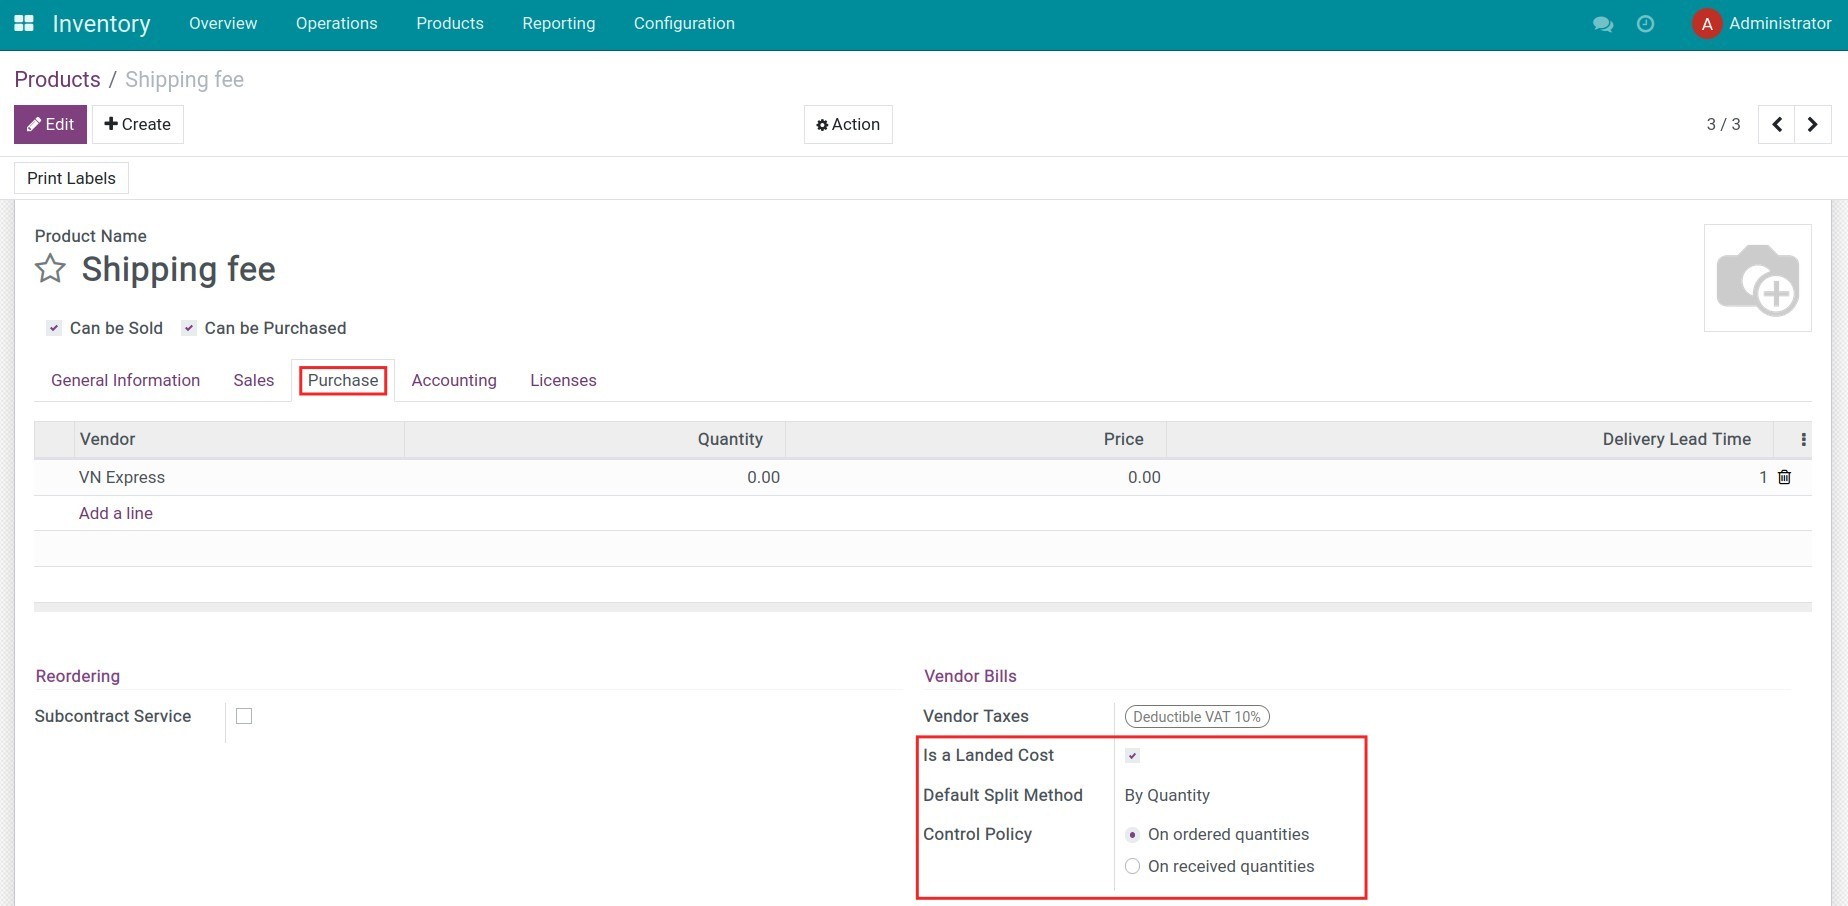Navigate to the next product record
The image size is (1848, 906).
click(x=1812, y=124)
